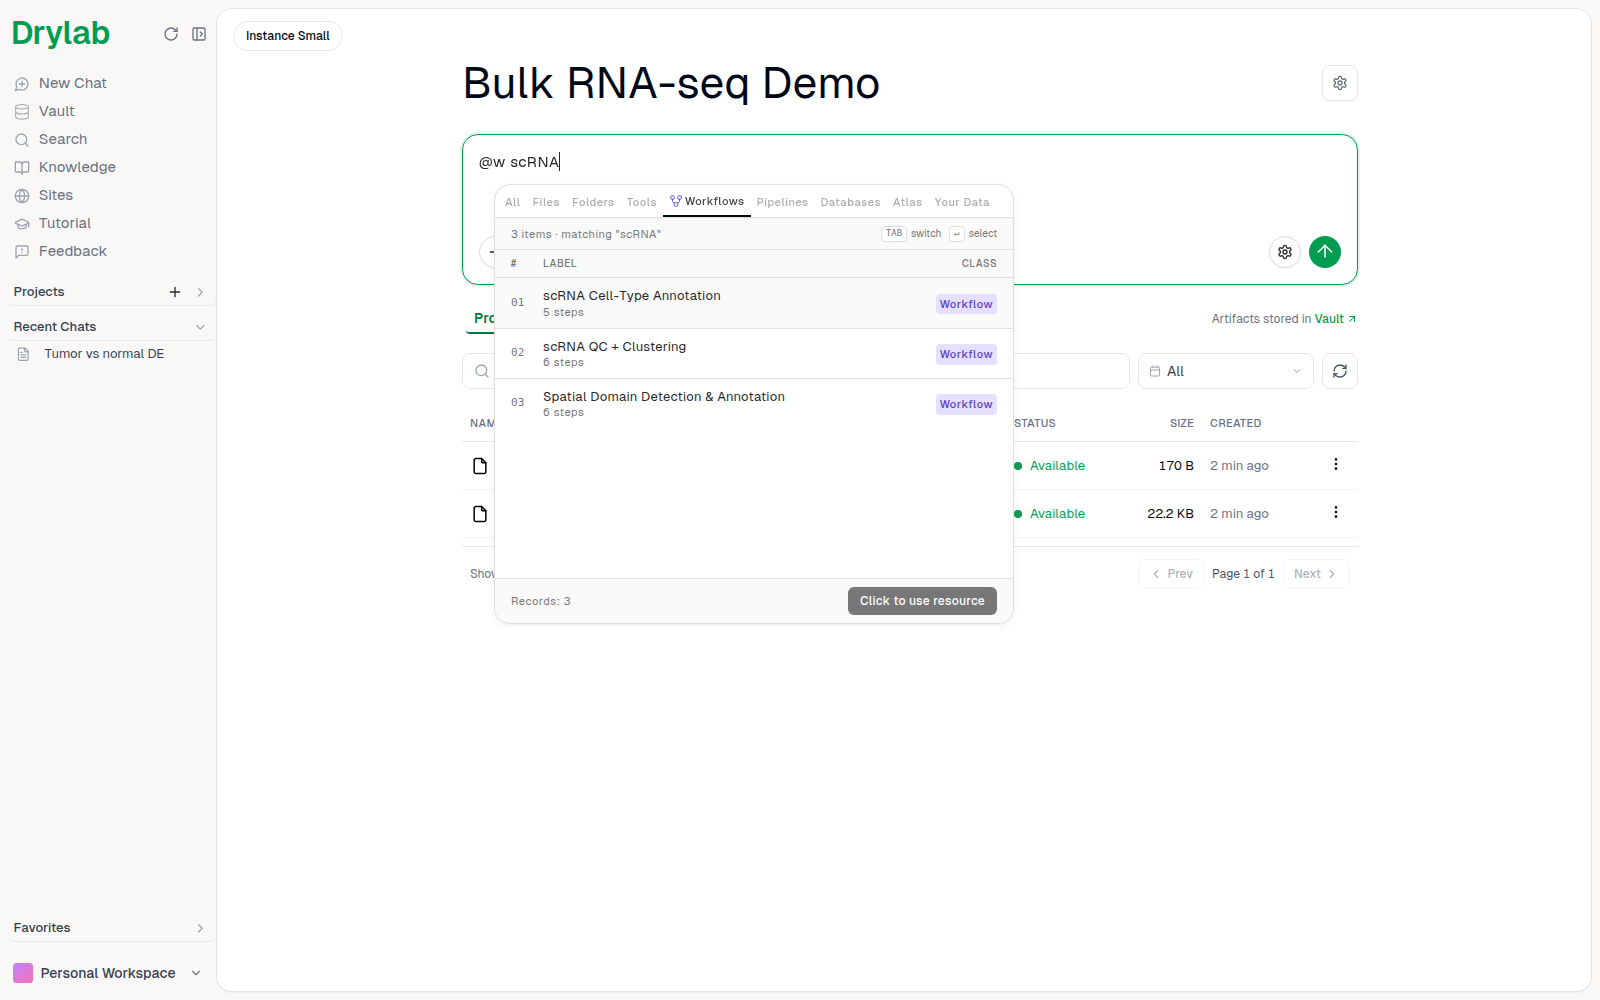1600x1000 pixels.
Task: Open the Knowledge section
Action: click(x=65, y=167)
